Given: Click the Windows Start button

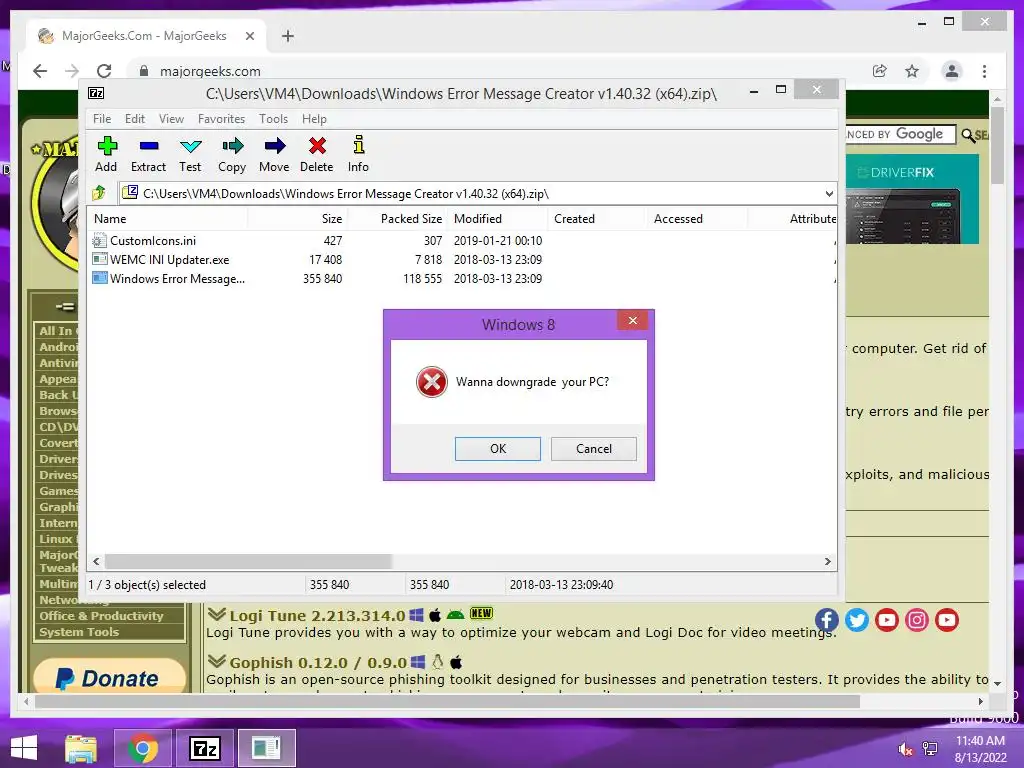Looking at the screenshot, I should (24, 748).
